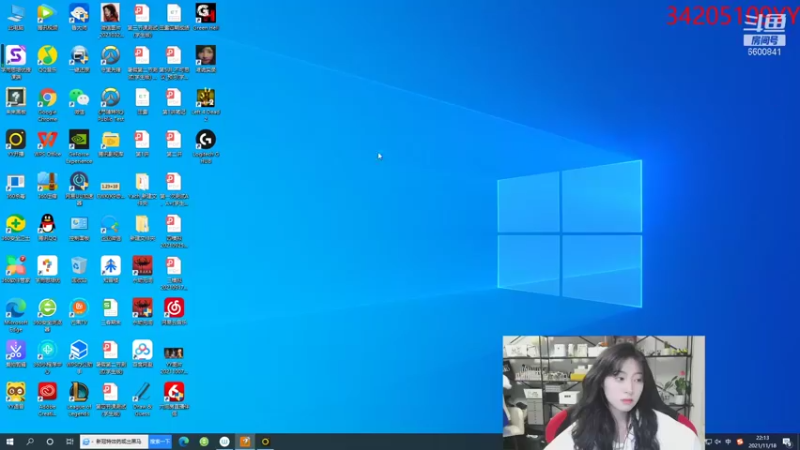The height and width of the screenshot is (450, 800).
Task: Open the 360 Security Guard green-plus icon
Action: coord(16,228)
